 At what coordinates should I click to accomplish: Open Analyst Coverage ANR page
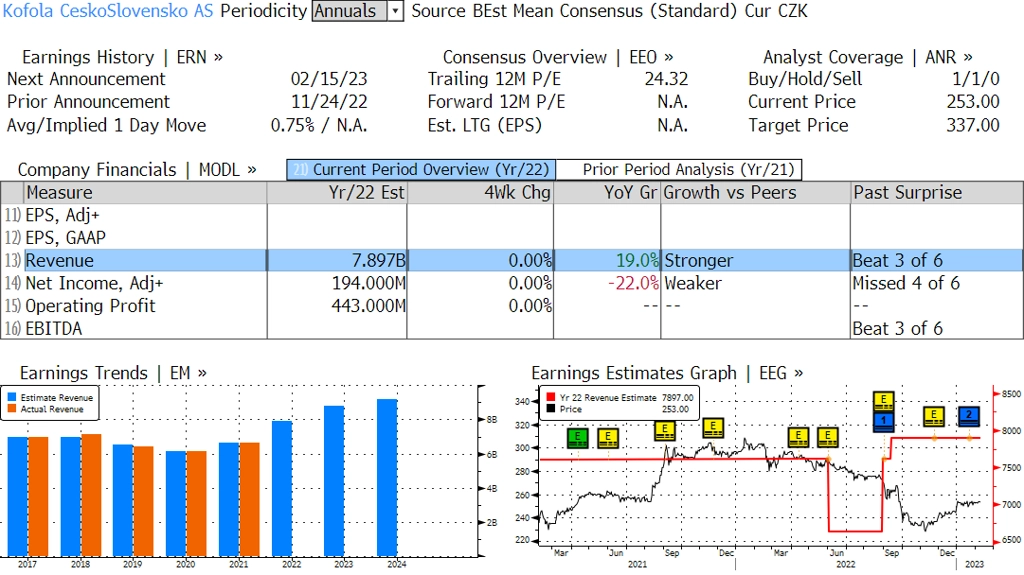coord(867,58)
